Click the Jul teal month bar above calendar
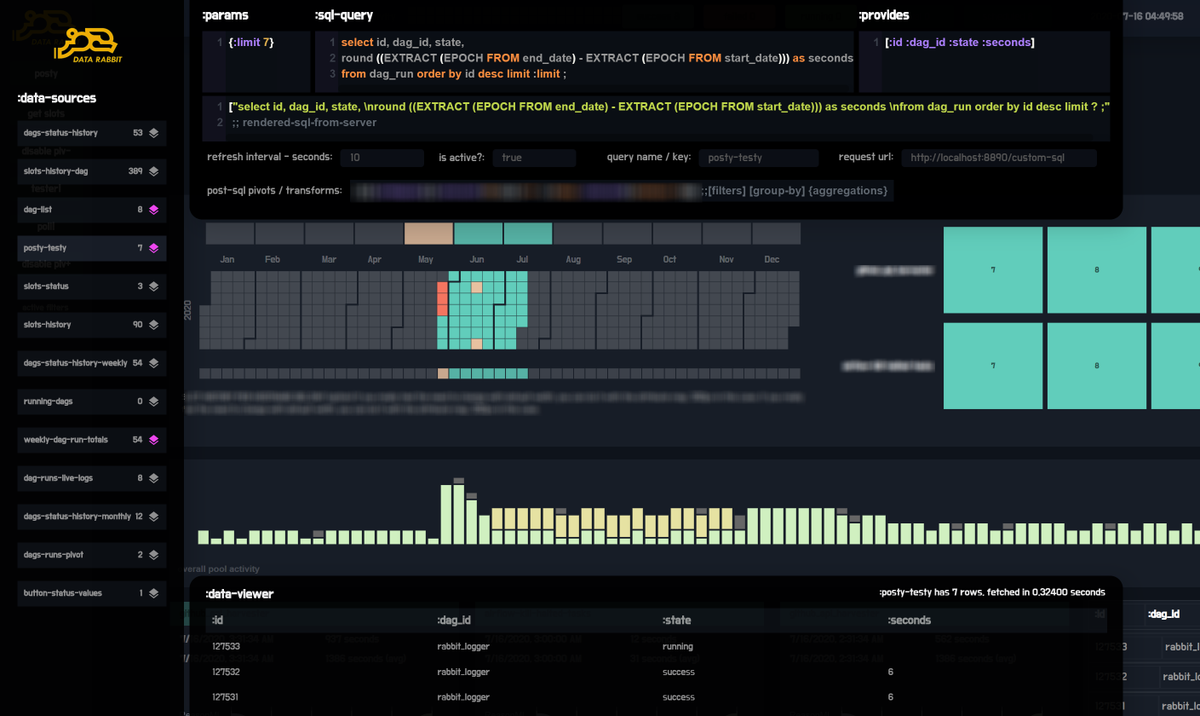The height and width of the screenshot is (716, 1200). click(x=528, y=234)
